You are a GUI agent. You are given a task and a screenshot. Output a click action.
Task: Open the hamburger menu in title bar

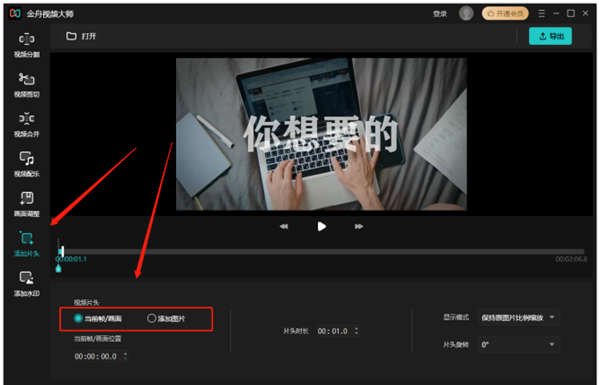(x=541, y=13)
